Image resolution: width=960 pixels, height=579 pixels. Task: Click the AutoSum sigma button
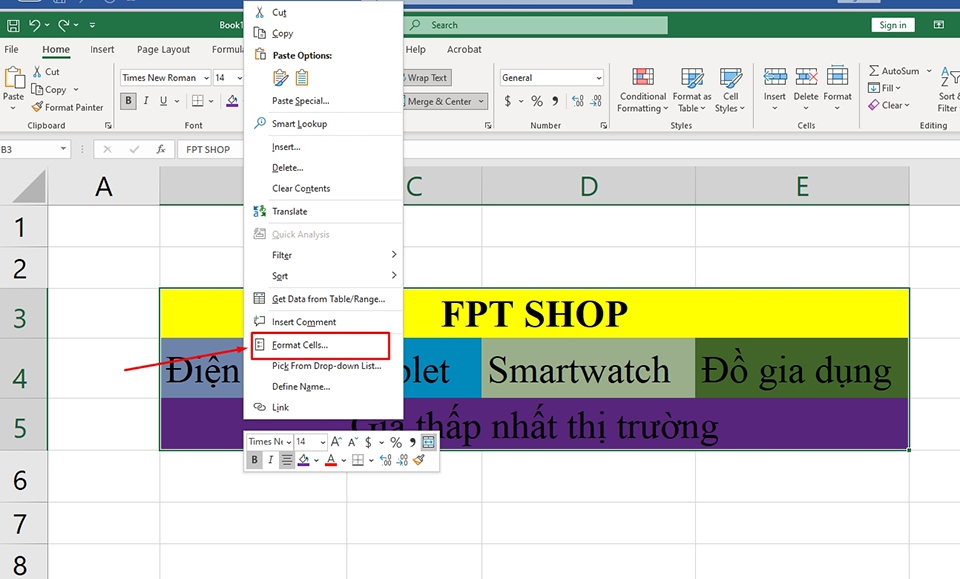893,71
